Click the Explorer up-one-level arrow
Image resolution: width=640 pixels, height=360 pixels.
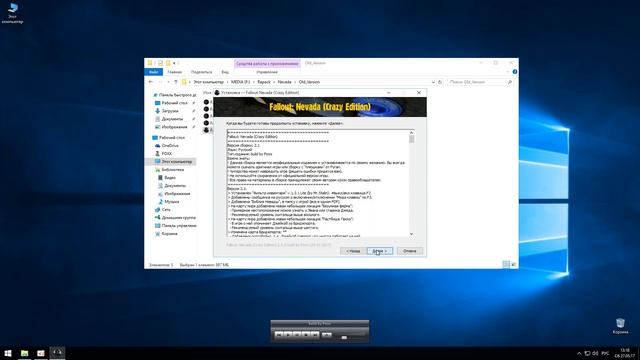[x=176, y=82]
